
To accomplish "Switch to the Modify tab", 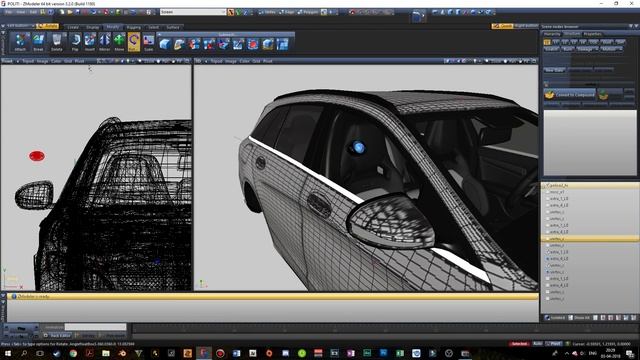I will (x=112, y=27).
